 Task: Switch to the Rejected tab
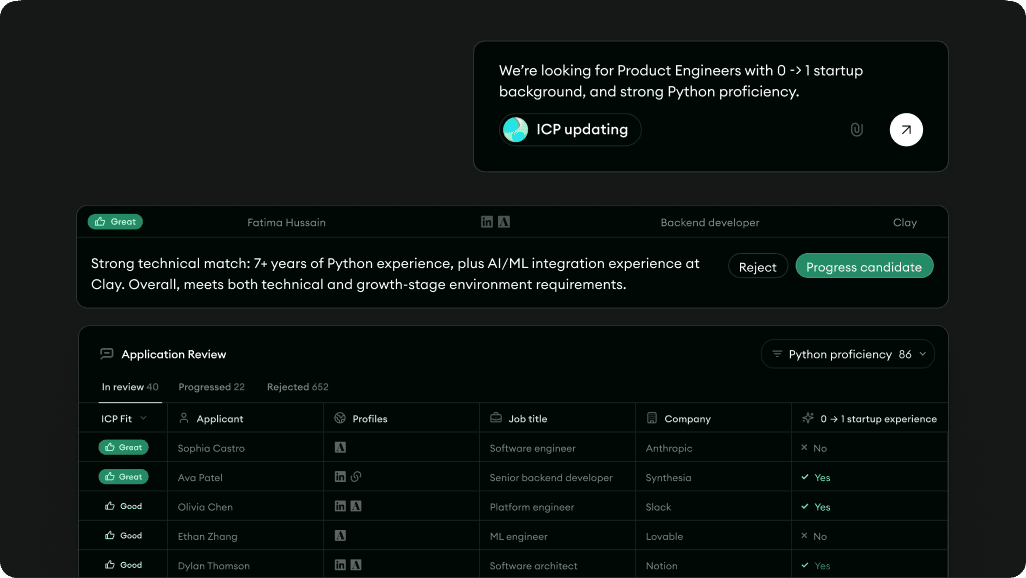pyautogui.click(x=297, y=387)
